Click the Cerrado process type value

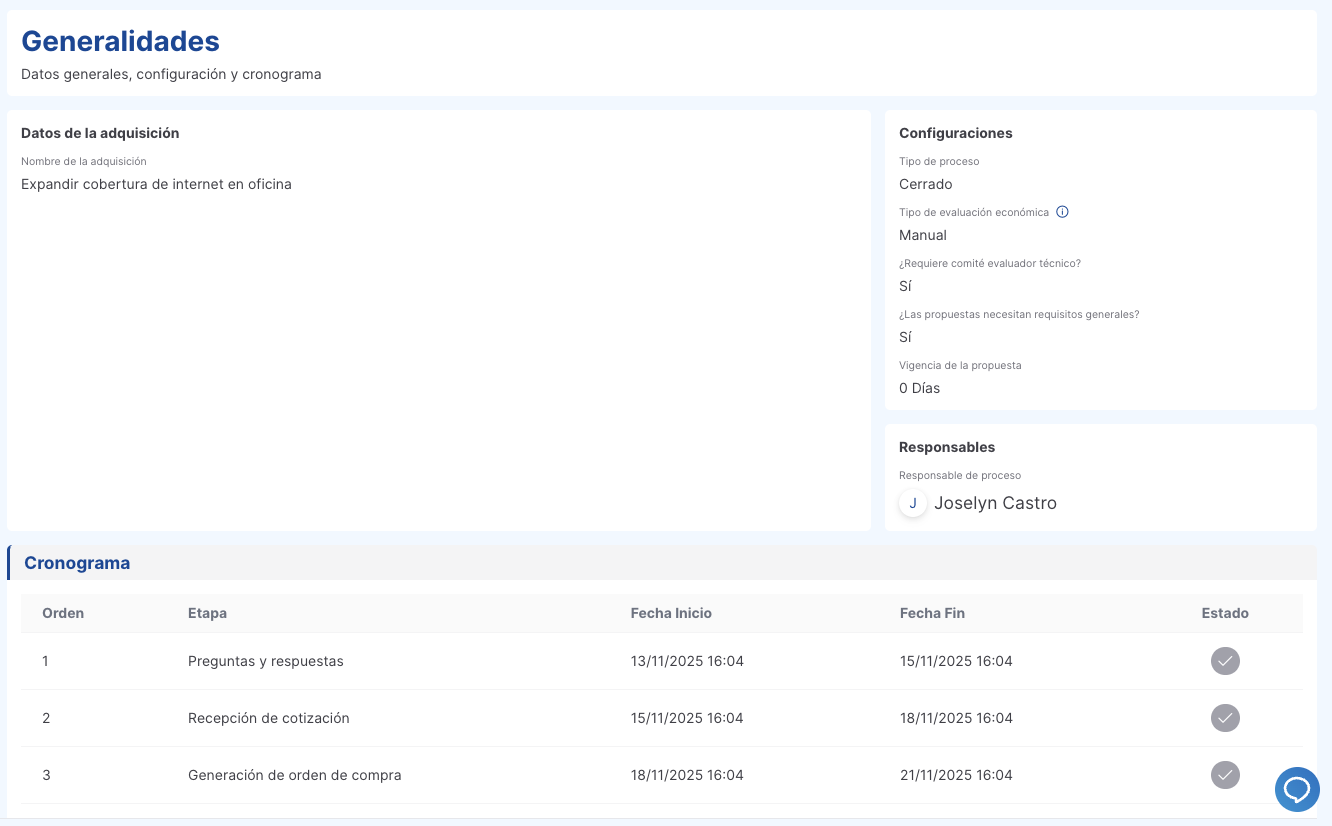(925, 184)
